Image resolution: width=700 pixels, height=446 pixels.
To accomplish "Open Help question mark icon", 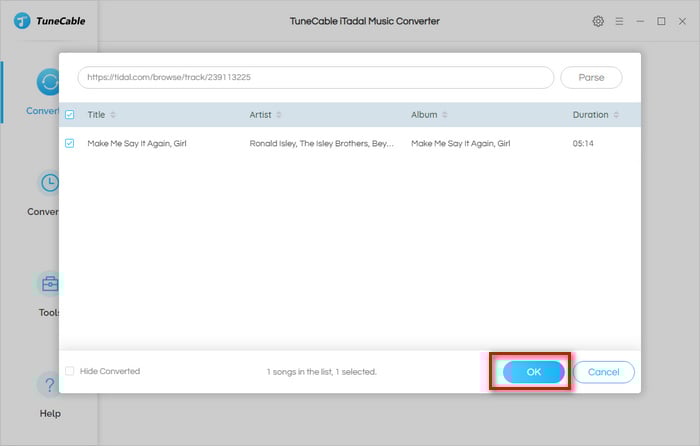I will tap(49, 384).
